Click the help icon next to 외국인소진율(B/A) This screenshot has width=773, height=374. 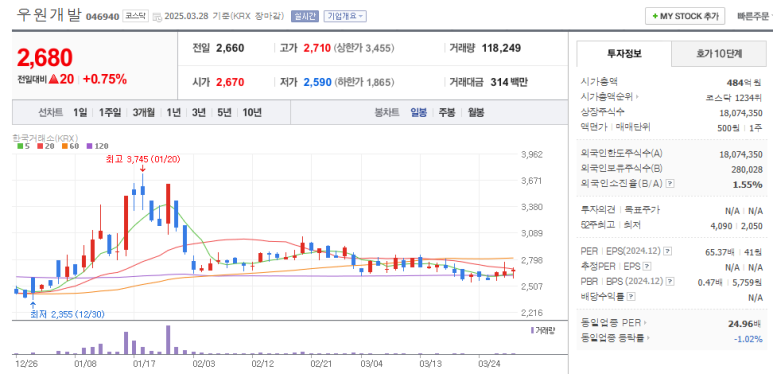click(669, 183)
